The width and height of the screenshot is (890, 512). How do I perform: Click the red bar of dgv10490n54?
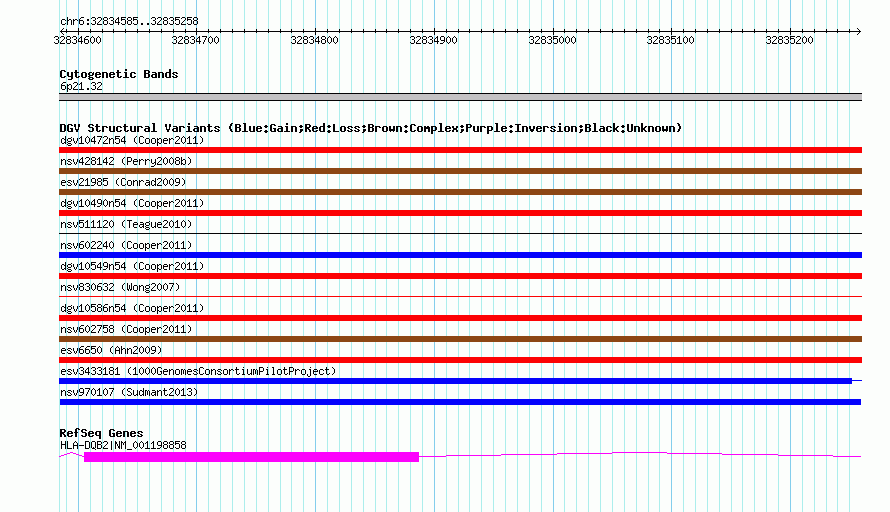(x=460, y=213)
